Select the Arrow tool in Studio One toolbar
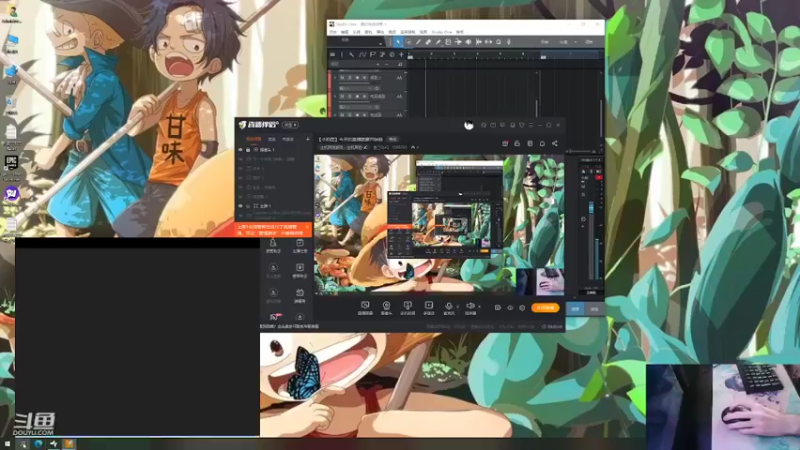Screen dimensions: 800x450 coord(398,42)
